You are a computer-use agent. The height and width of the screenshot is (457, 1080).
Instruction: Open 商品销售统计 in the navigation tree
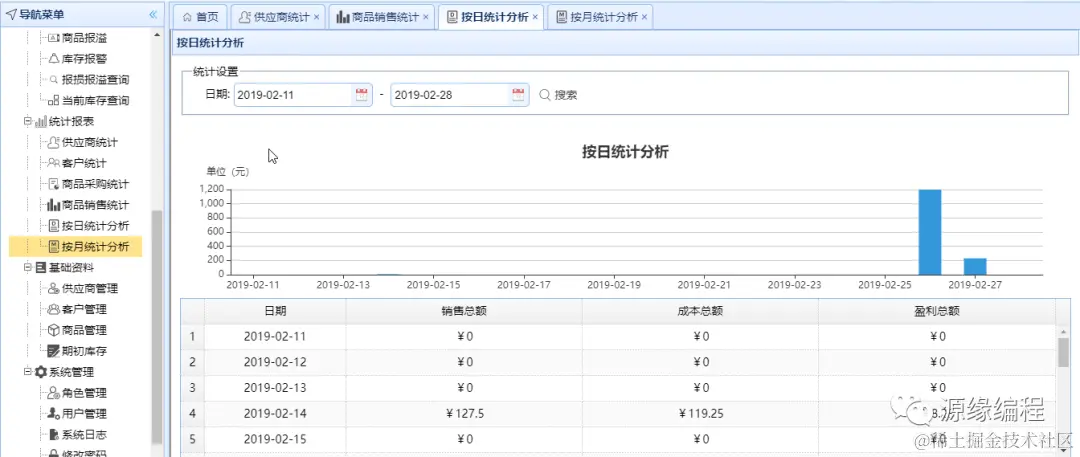(x=88, y=205)
